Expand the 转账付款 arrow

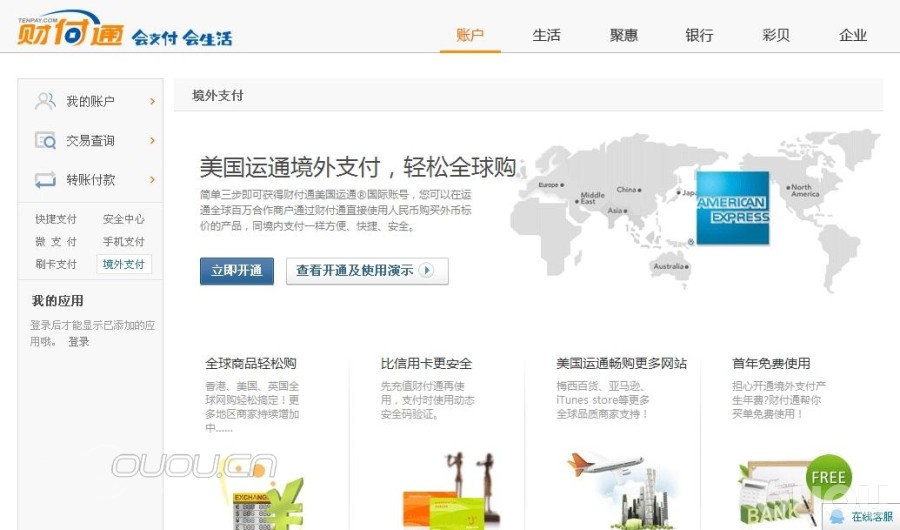click(152, 180)
